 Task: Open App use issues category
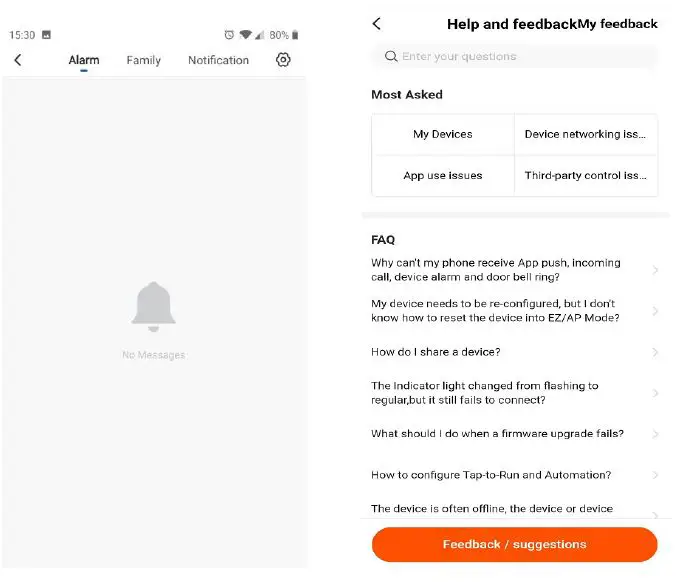[x=443, y=176]
